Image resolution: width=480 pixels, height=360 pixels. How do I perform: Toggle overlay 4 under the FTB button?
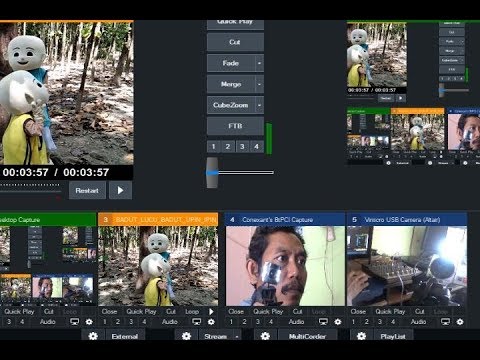point(256,146)
